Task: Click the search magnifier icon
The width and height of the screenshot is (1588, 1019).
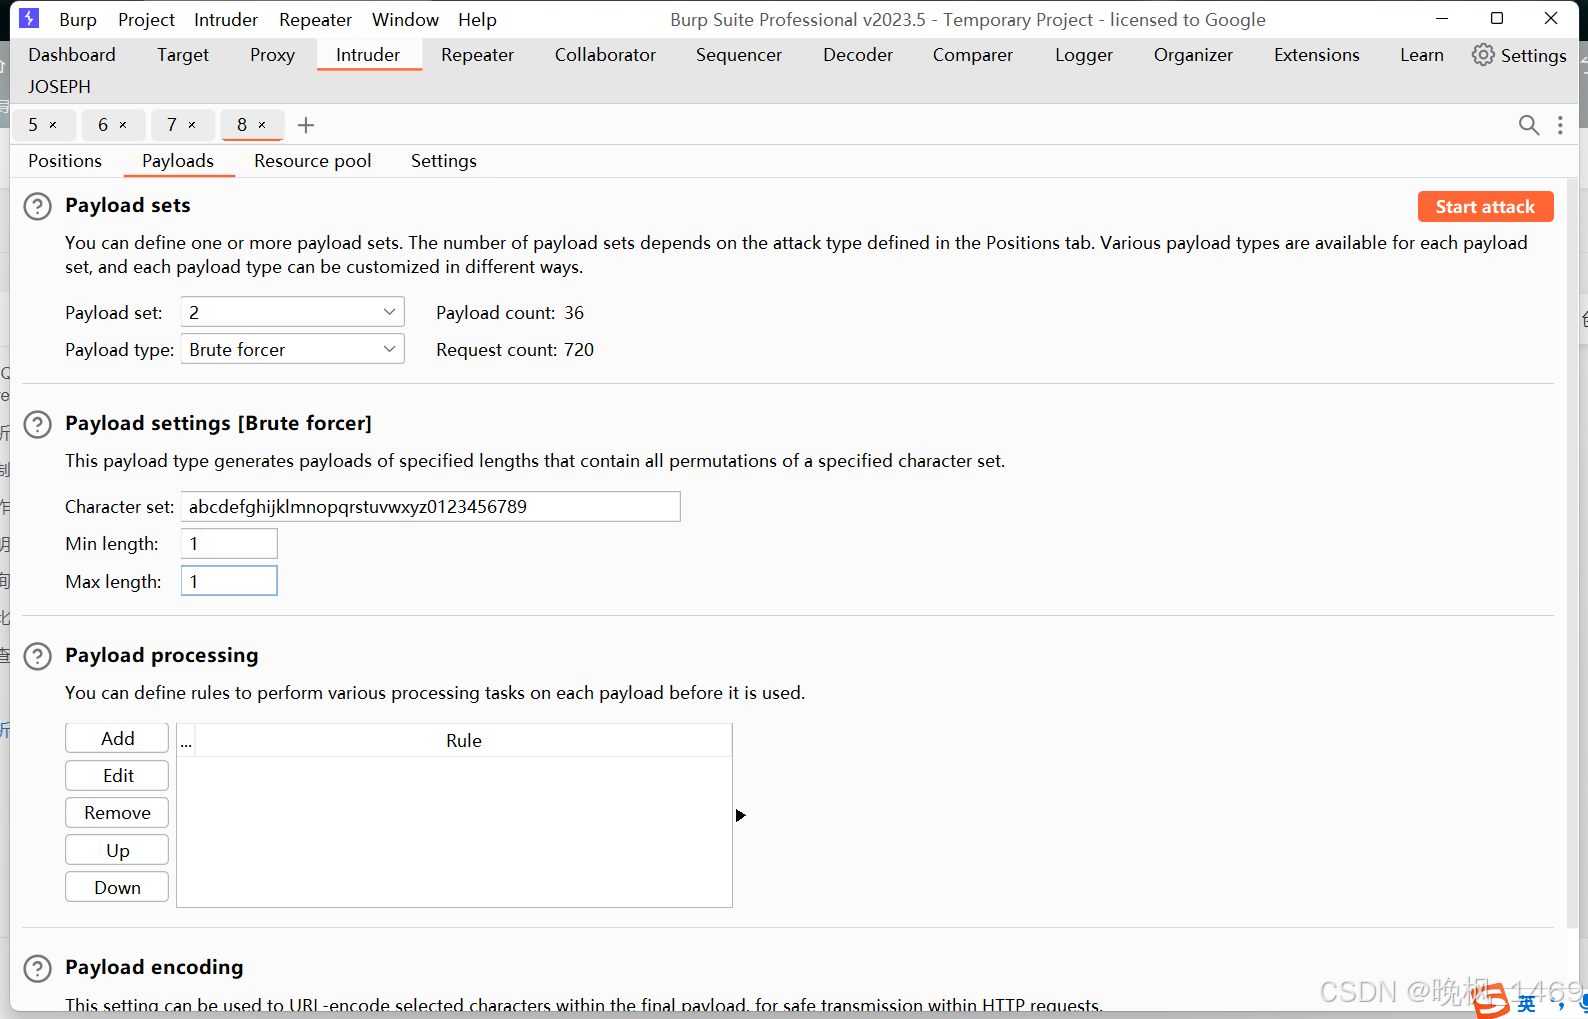Action: point(1529,125)
